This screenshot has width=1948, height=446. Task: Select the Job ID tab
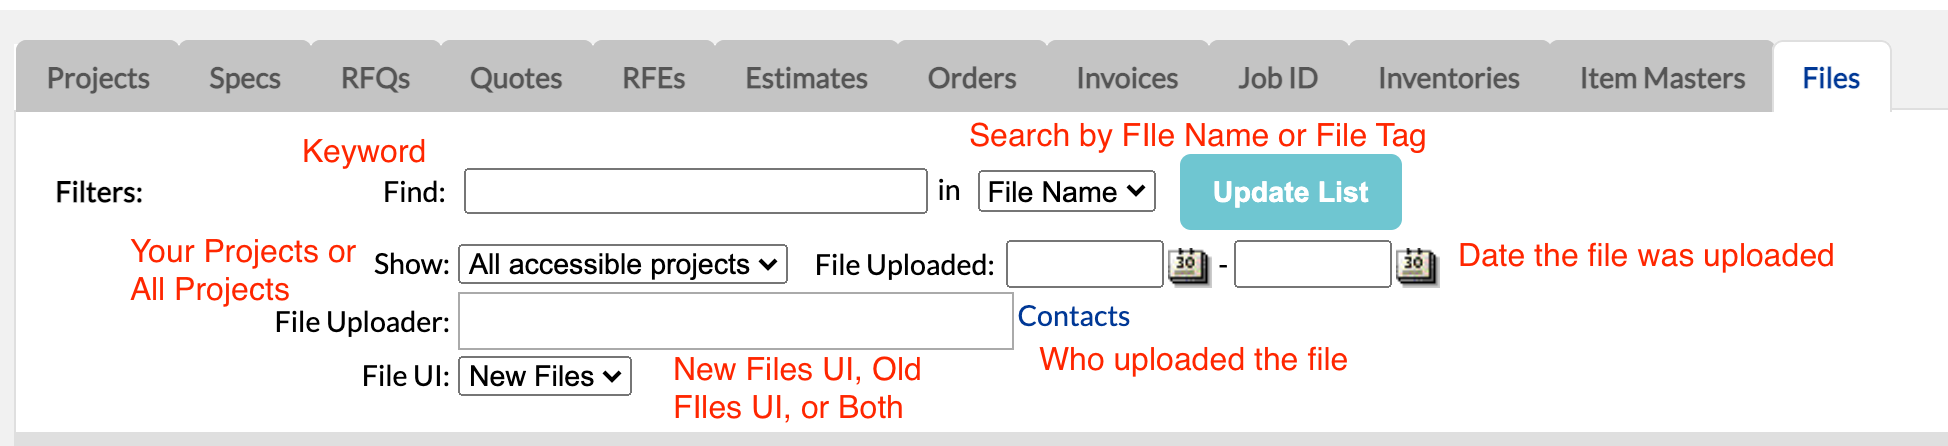[x=1279, y=77]
